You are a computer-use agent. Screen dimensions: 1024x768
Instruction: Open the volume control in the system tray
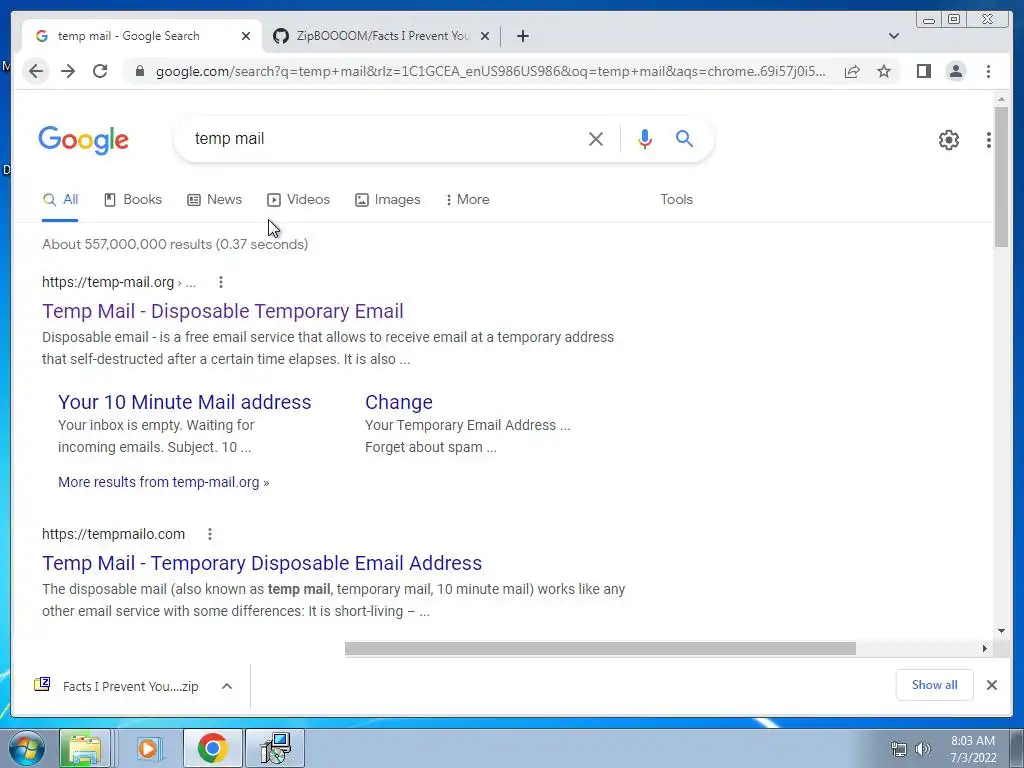(923, 749)
